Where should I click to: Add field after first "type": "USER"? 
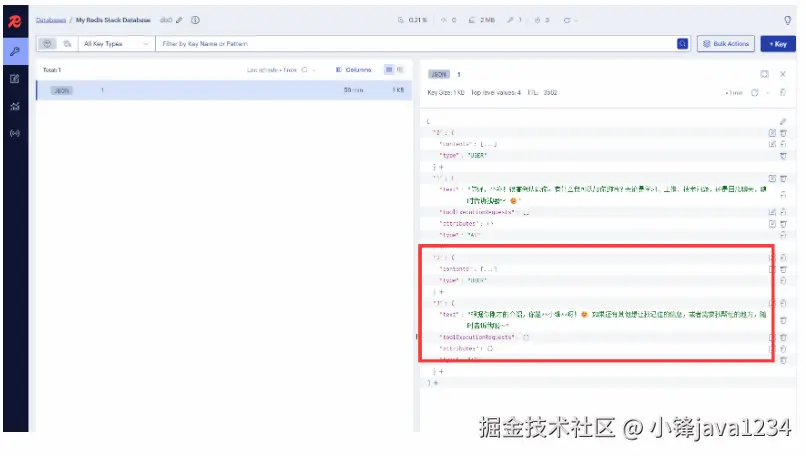click(x=441, y=167)
